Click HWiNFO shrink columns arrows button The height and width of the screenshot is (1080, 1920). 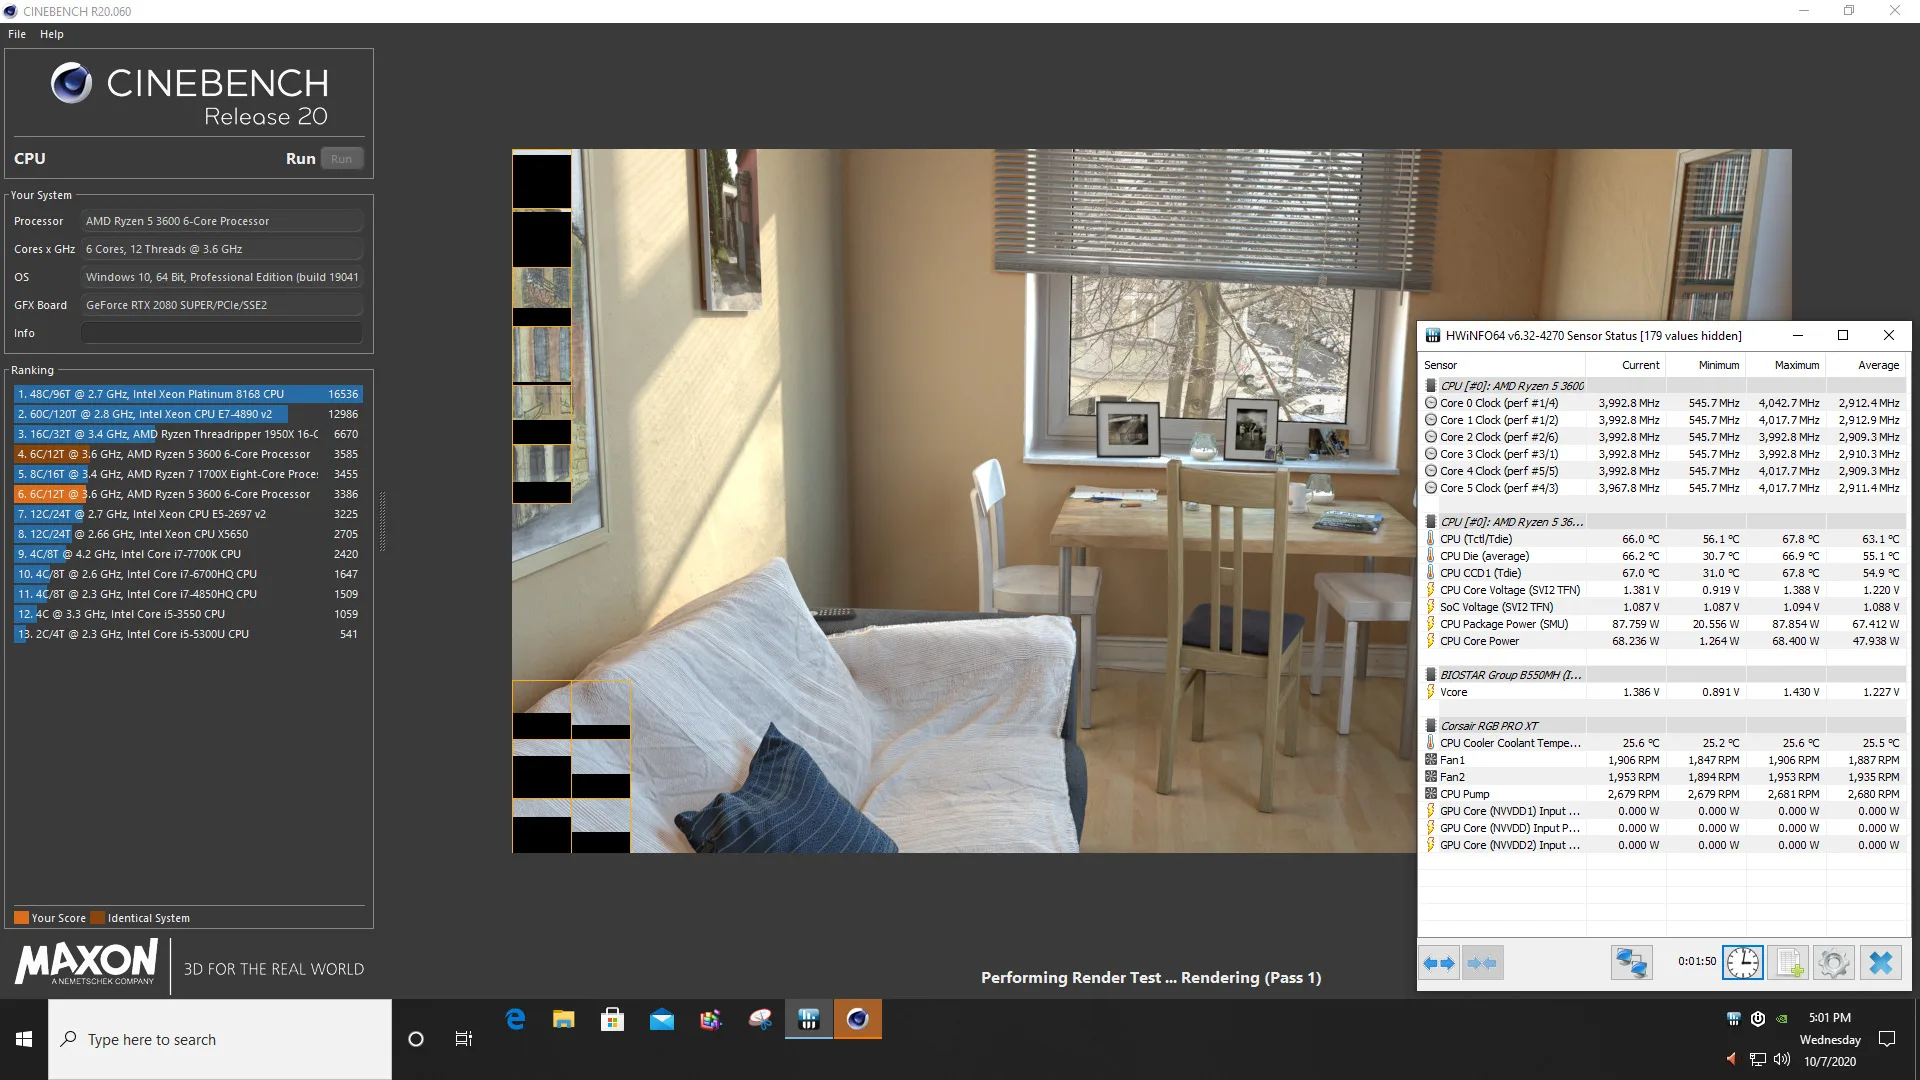click(x=1482, y=963)
